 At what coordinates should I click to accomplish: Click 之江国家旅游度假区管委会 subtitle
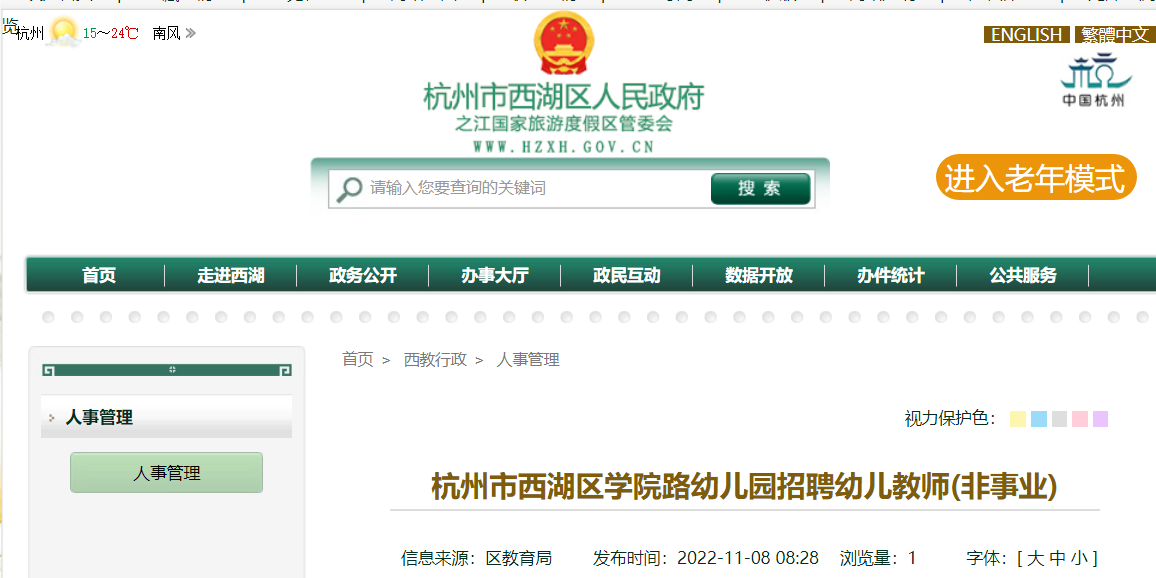[x=564, y=124]
